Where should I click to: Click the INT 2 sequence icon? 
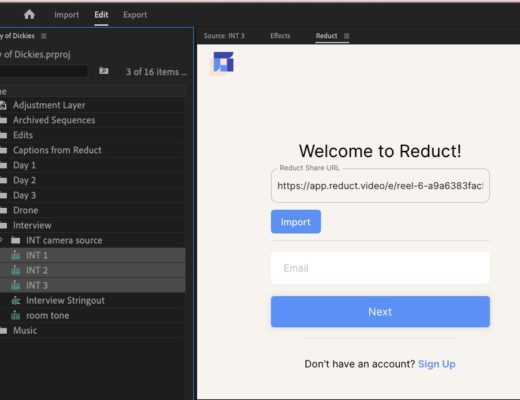coord(16,270)
